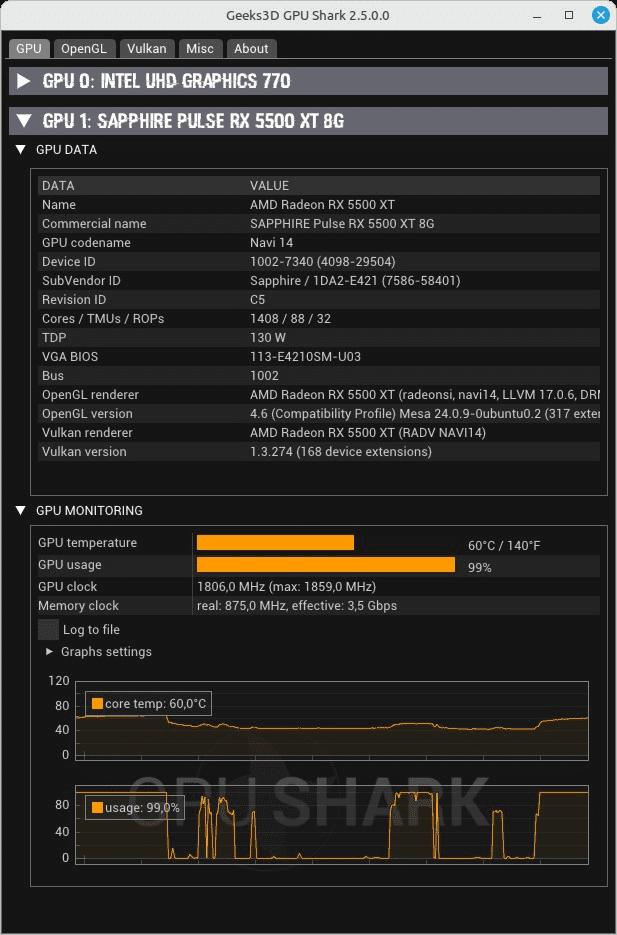Collapse the GPU MONITORING section arrow
Screen dimensions: 617x935
click(x=21, y=511)
